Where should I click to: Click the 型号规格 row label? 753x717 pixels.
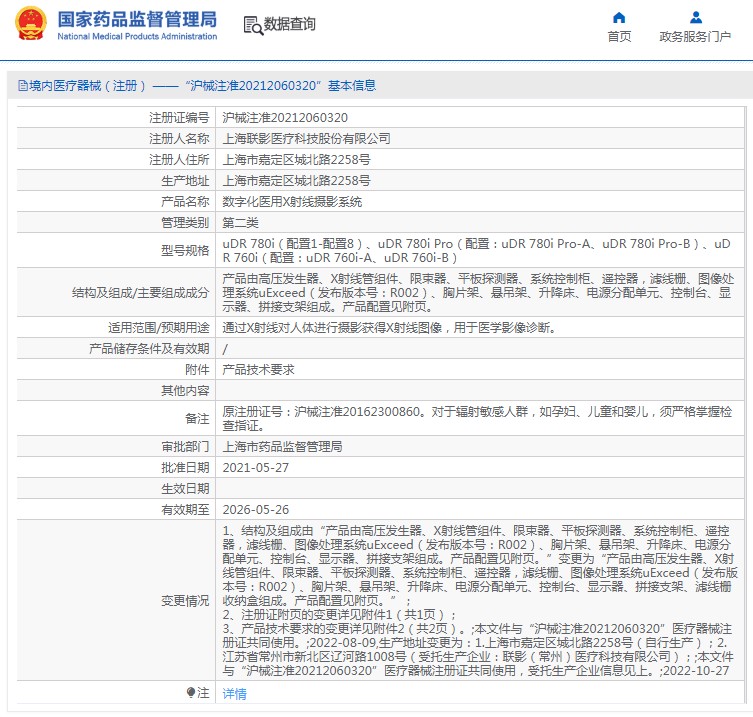click(x=185, y=251)
